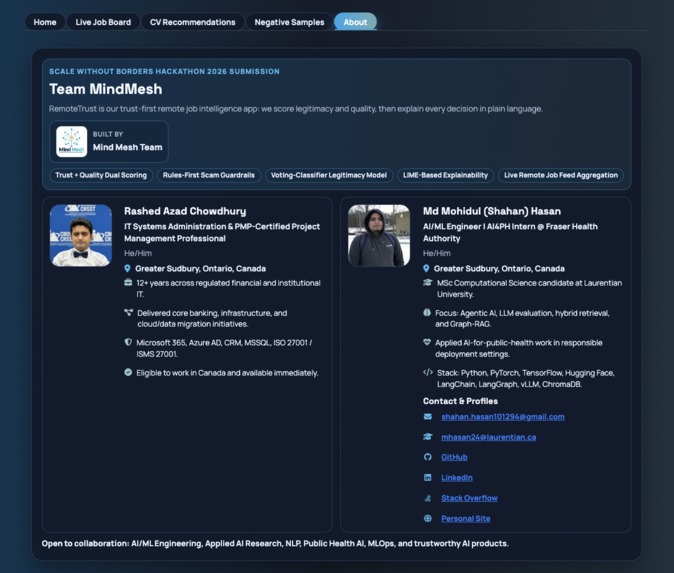Open the shahan.hasan101294@gmail.com email link

[503, 417]
